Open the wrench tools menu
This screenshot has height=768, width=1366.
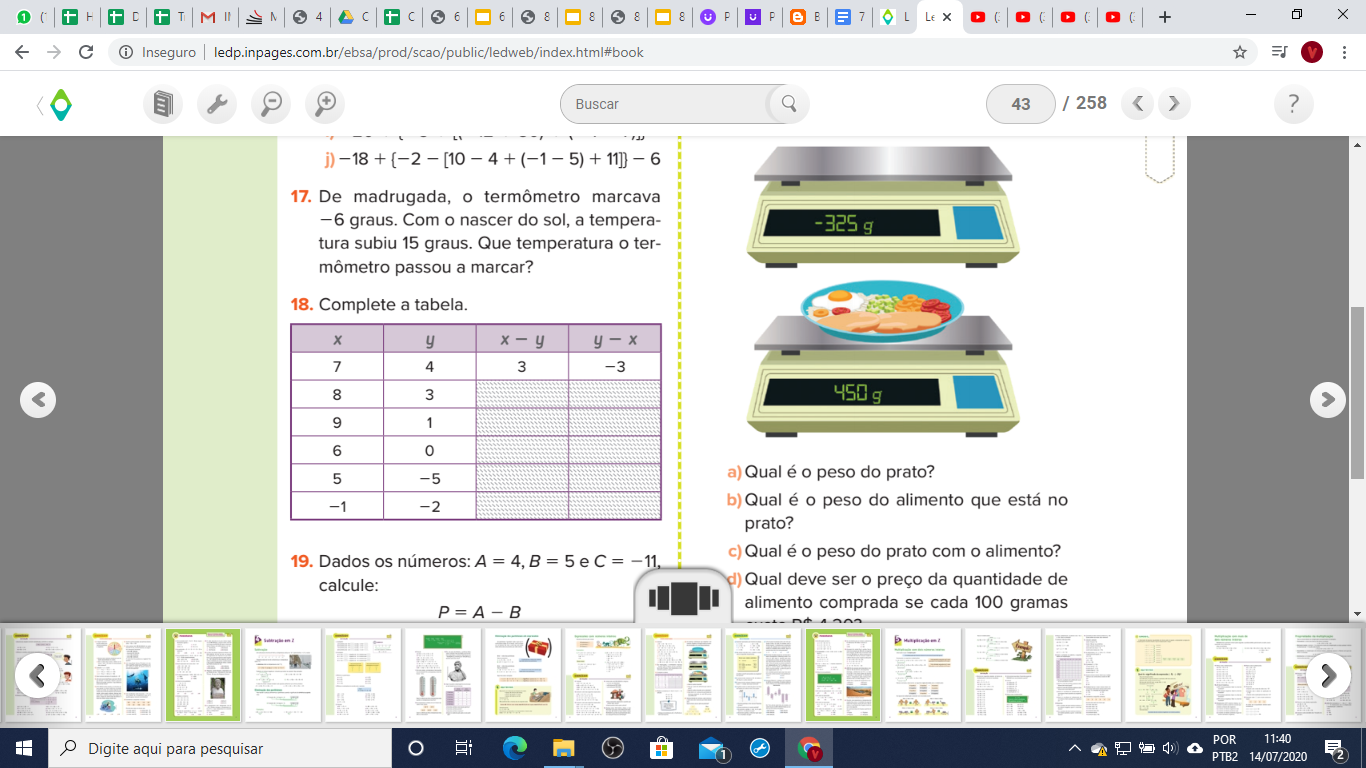(x=217, y=103)
